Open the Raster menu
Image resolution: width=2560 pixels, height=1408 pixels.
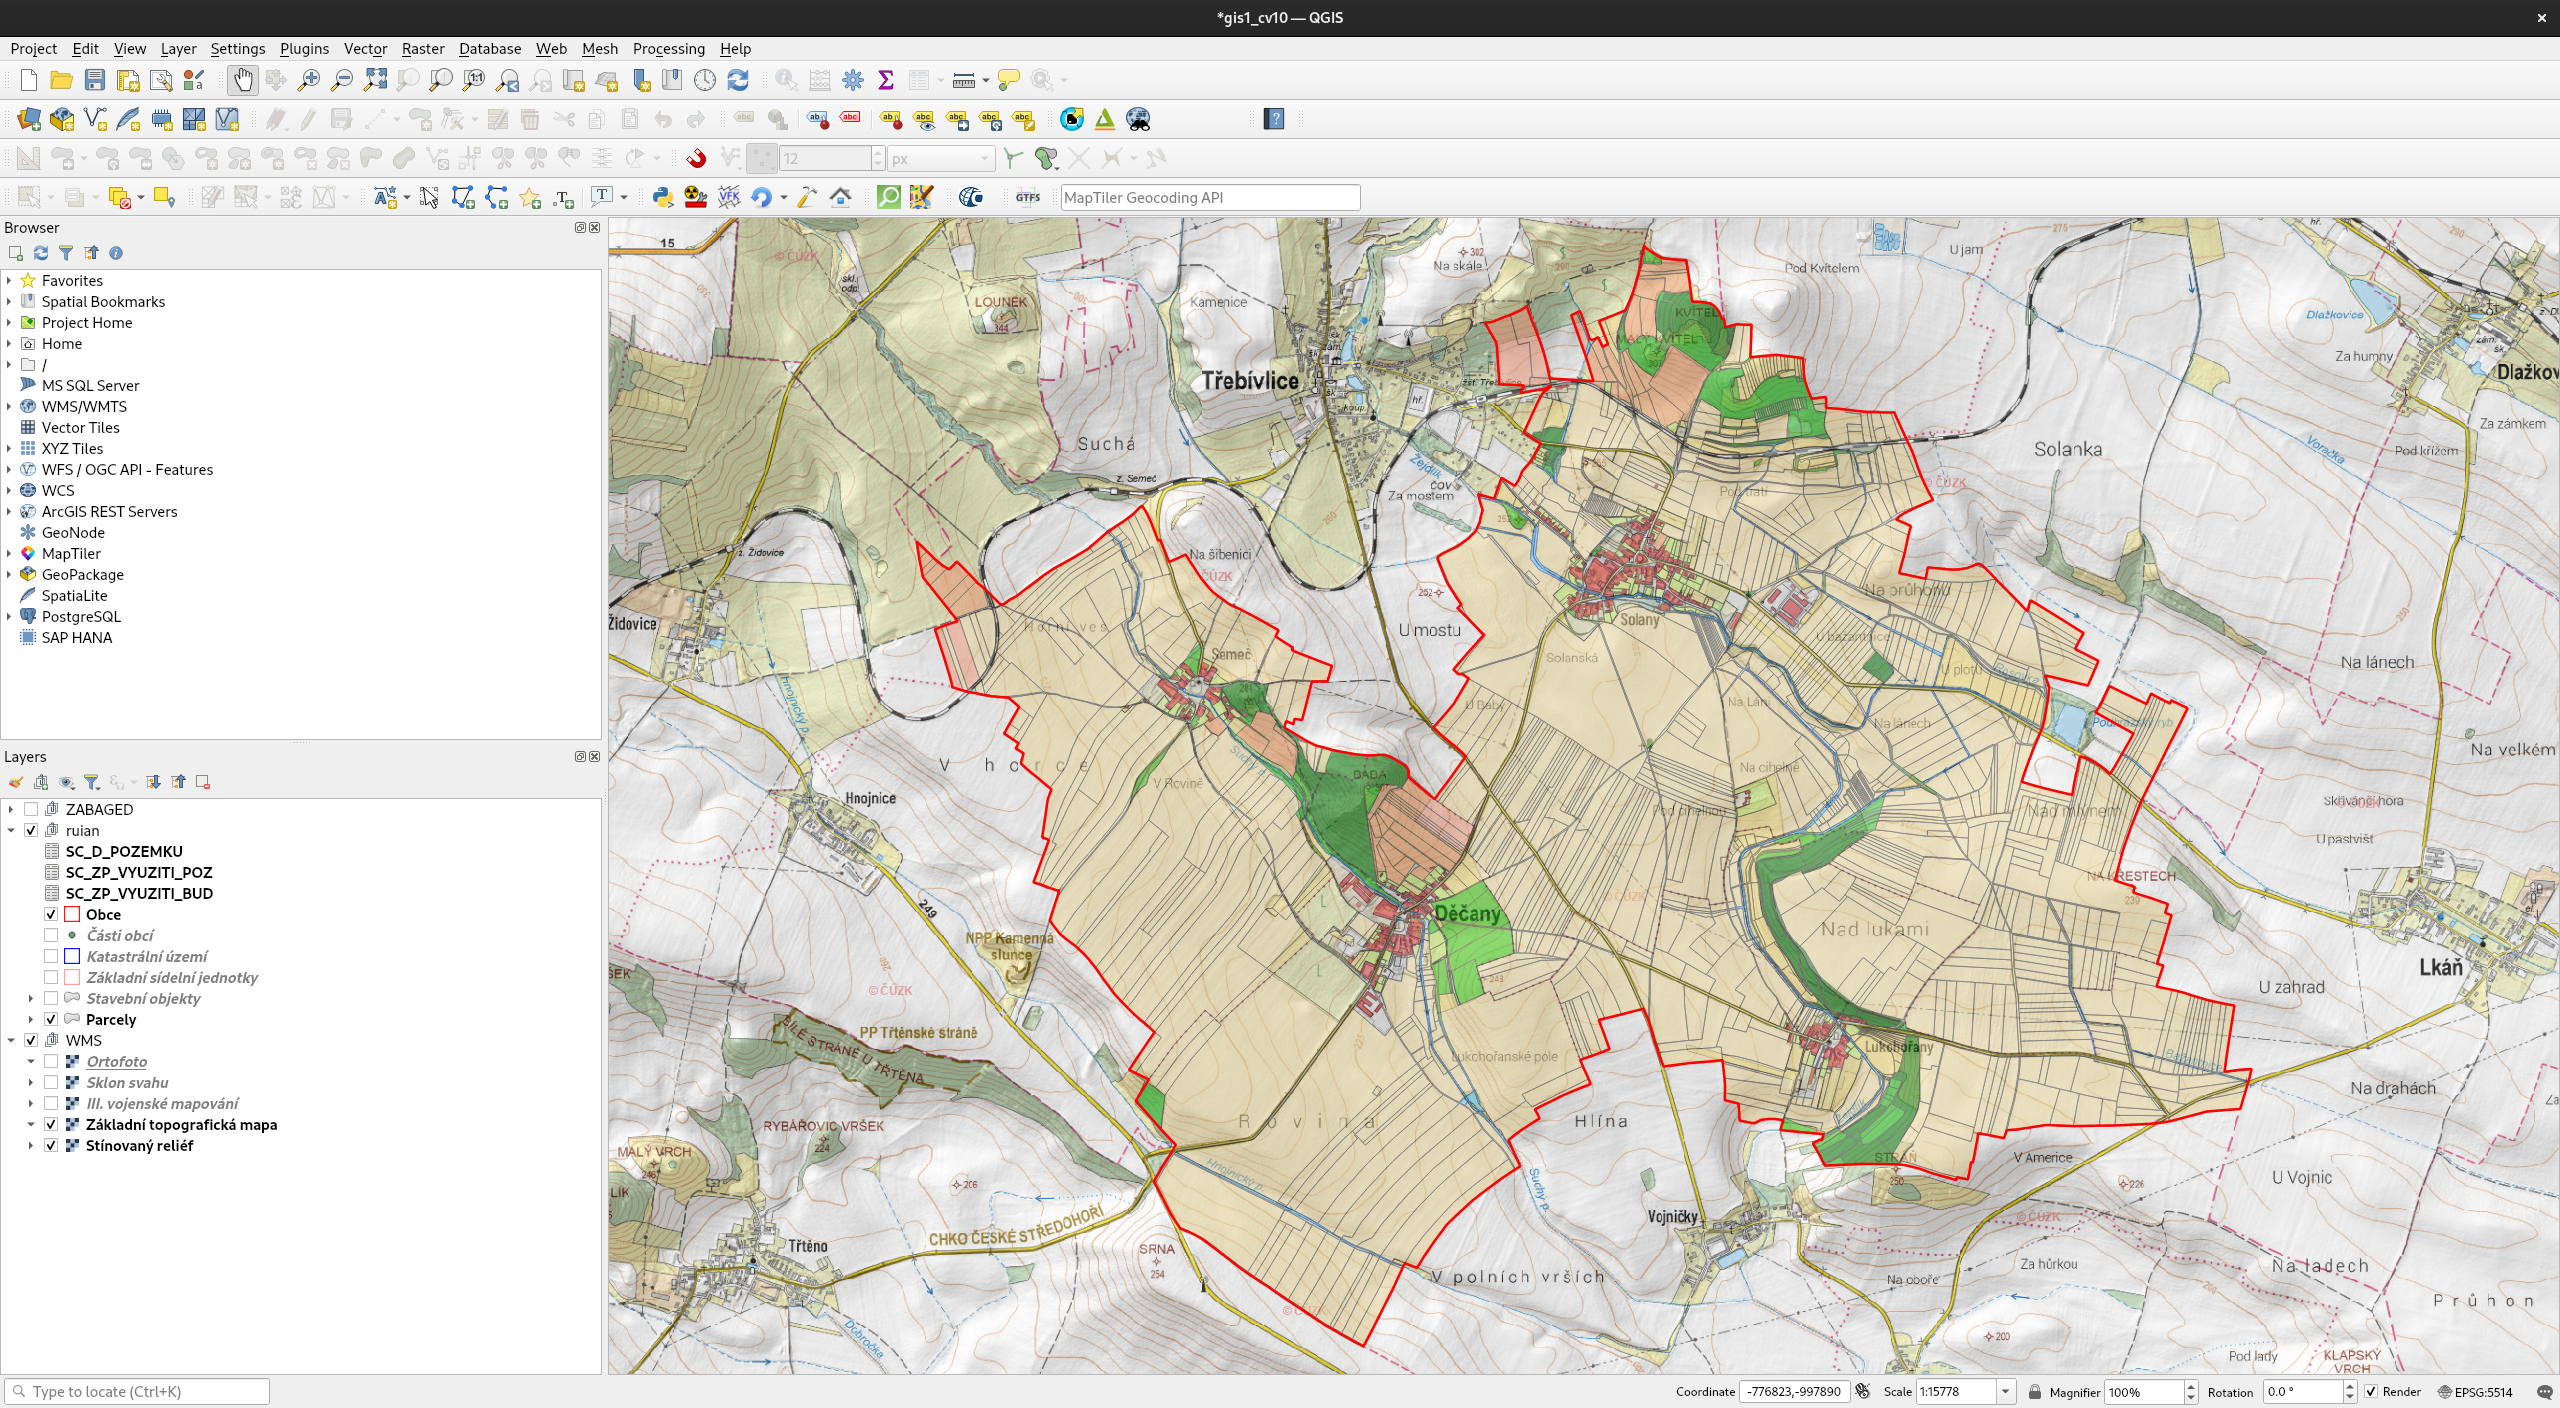(x=423, y=48)
